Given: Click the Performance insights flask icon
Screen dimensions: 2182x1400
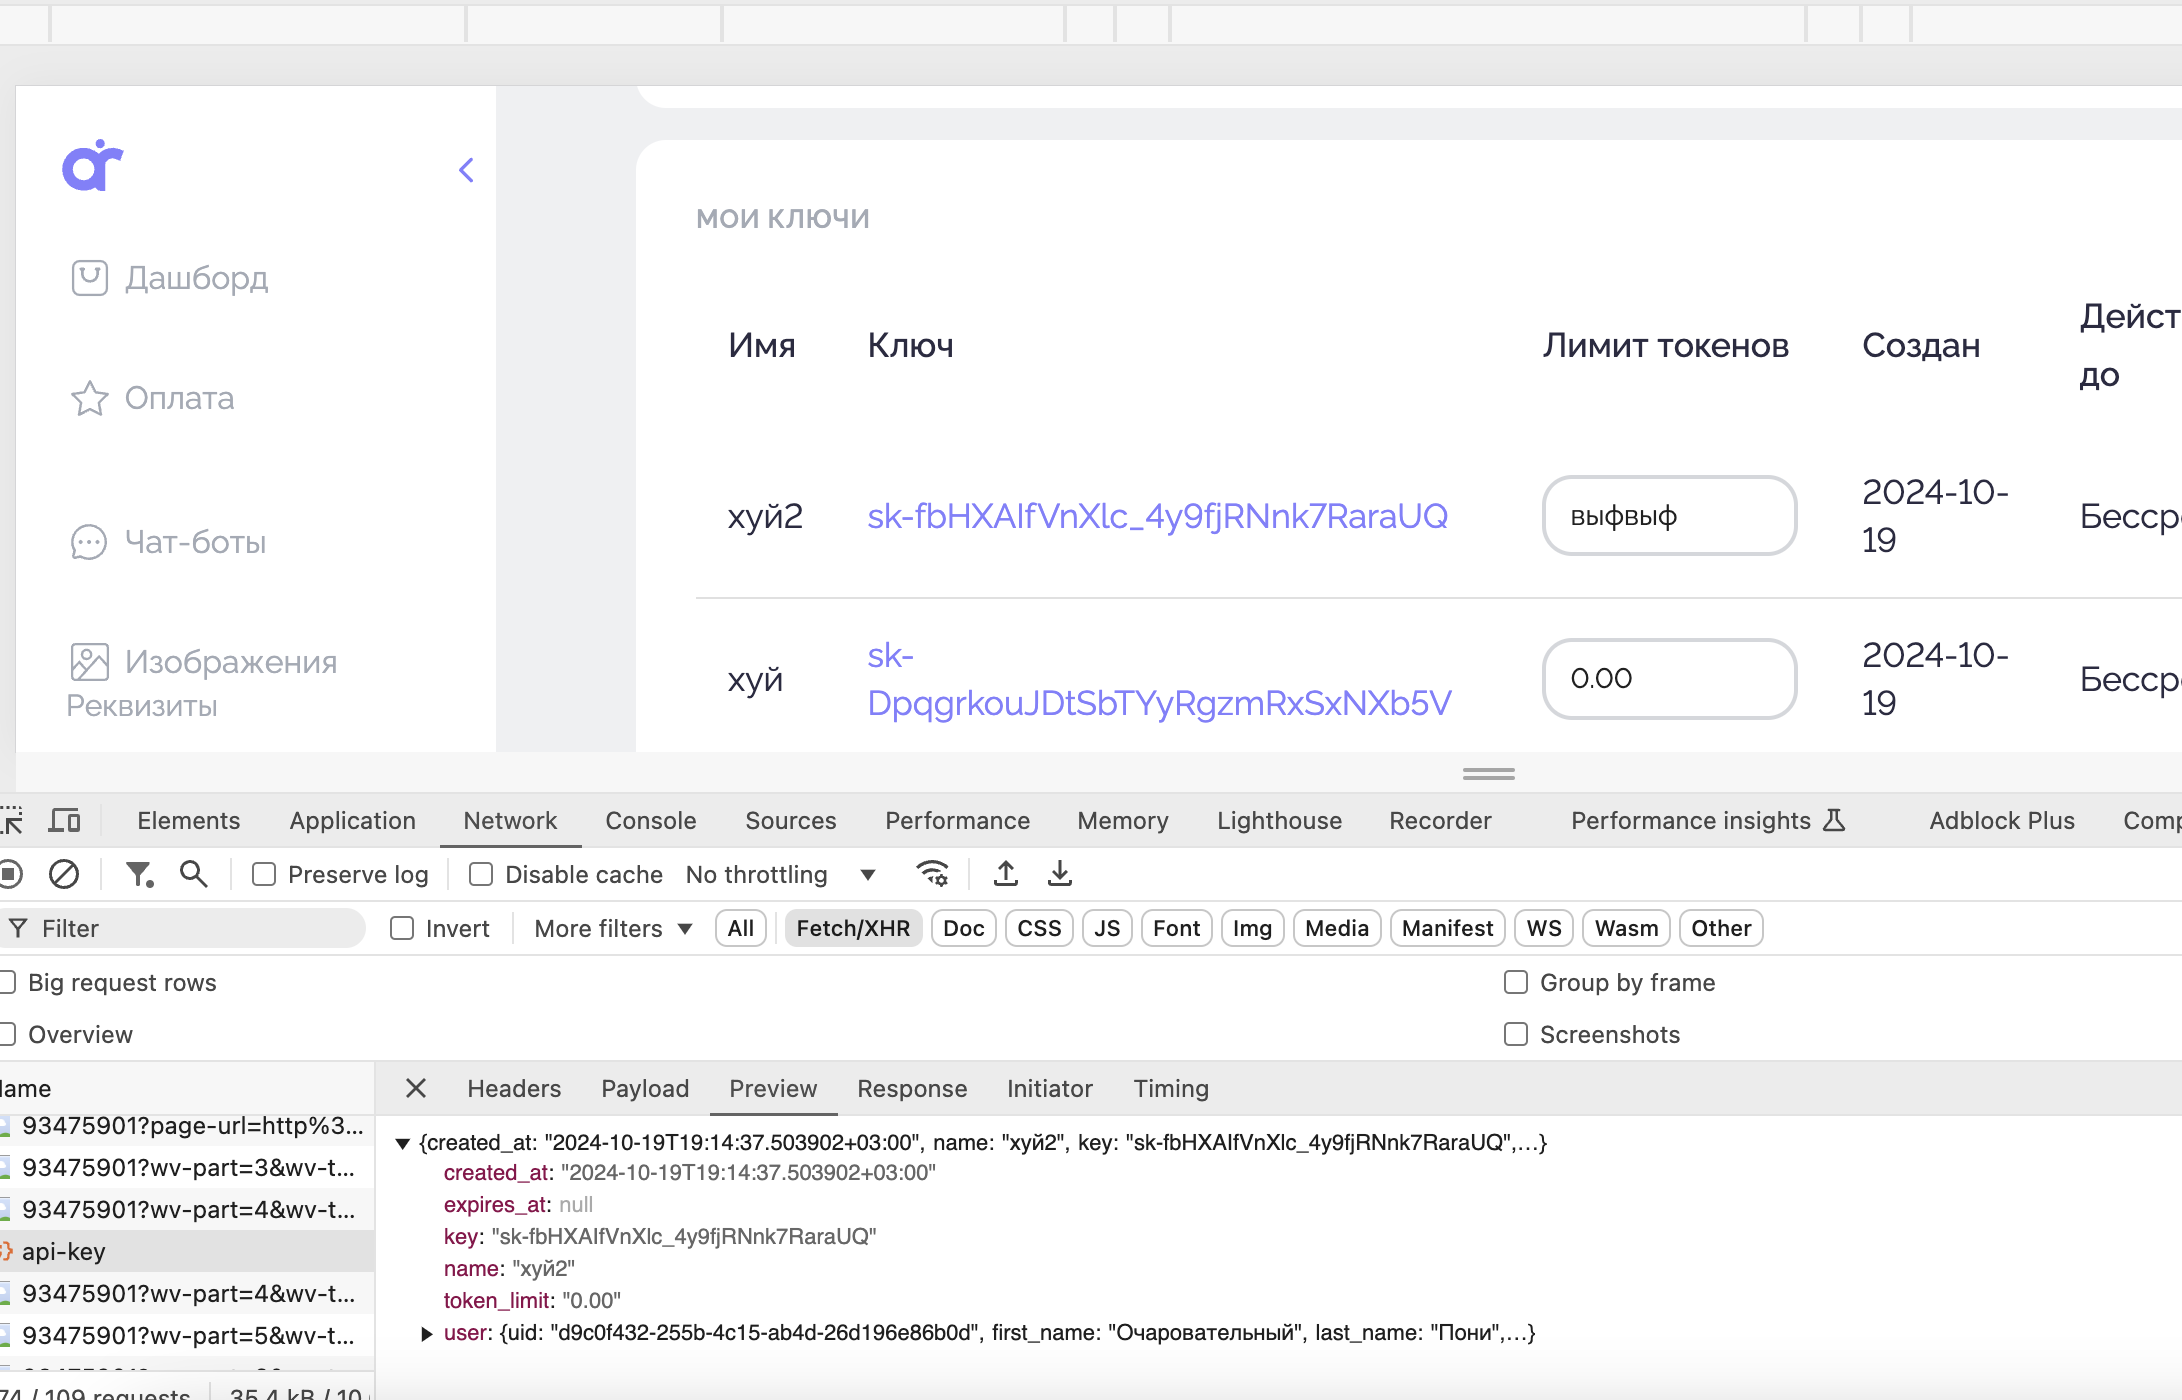Looking at the screenshot, I should [1834, 821].
